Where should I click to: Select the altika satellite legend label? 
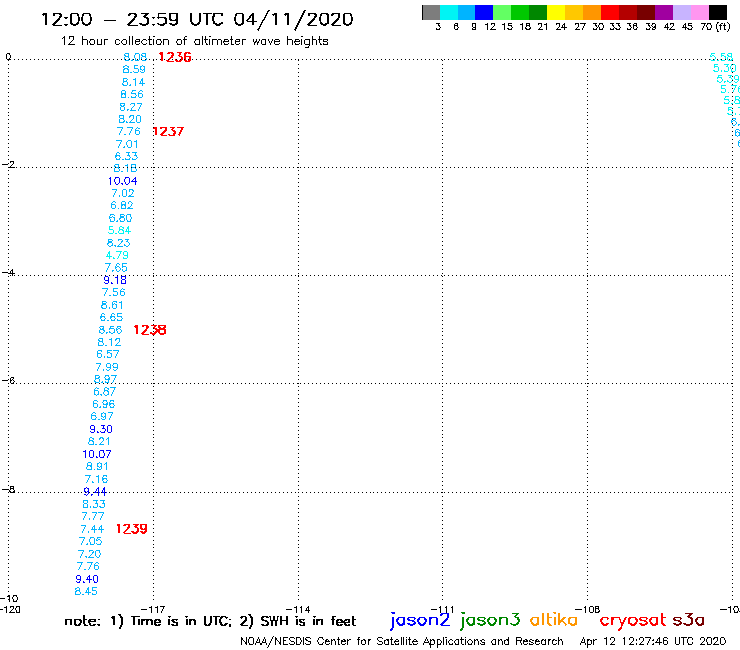point(554,620)
